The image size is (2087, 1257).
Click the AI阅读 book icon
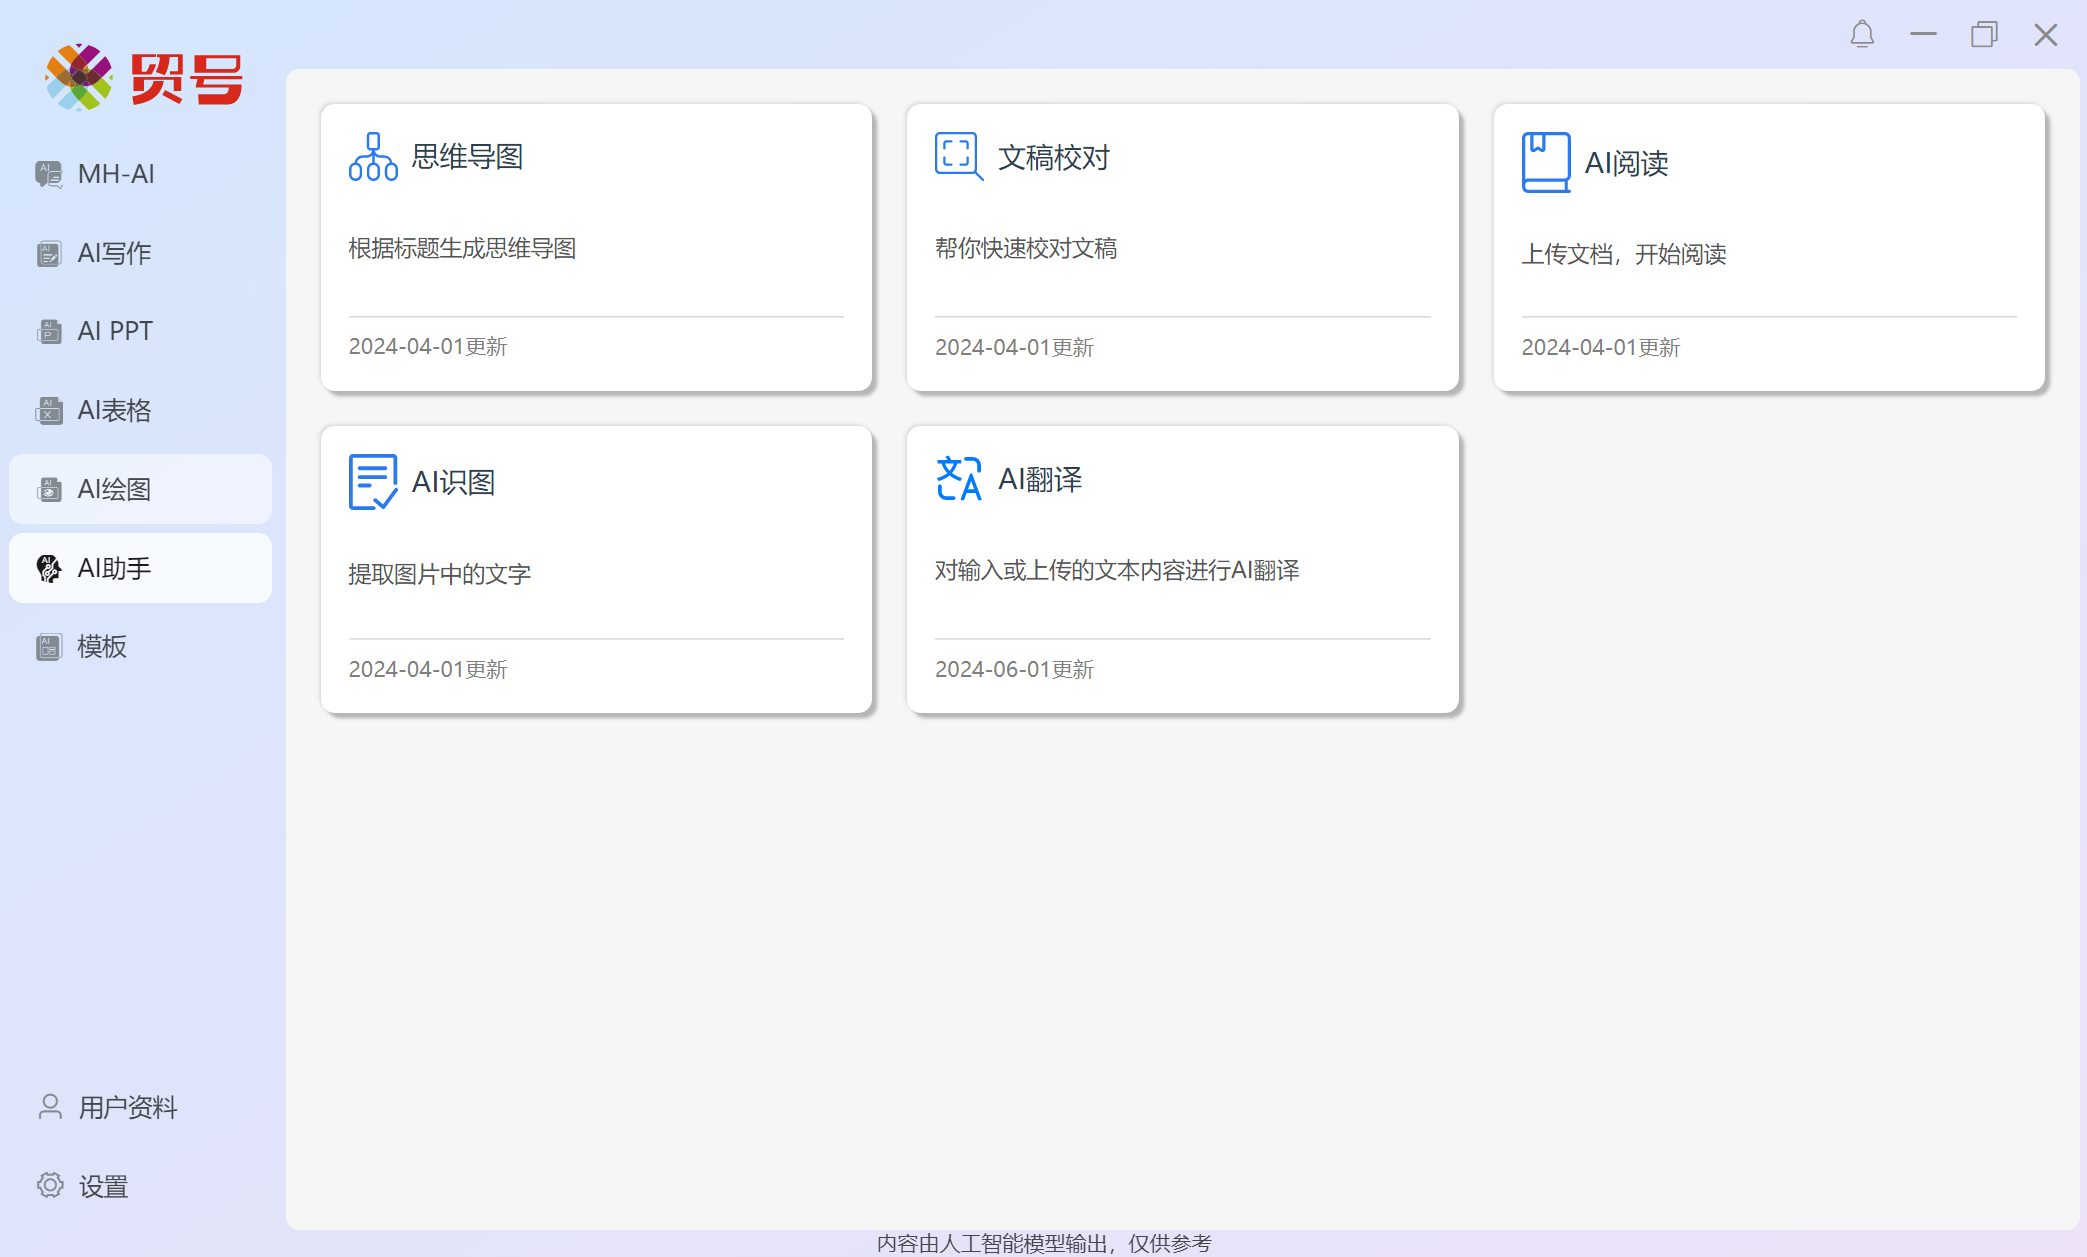[1546, 162]
